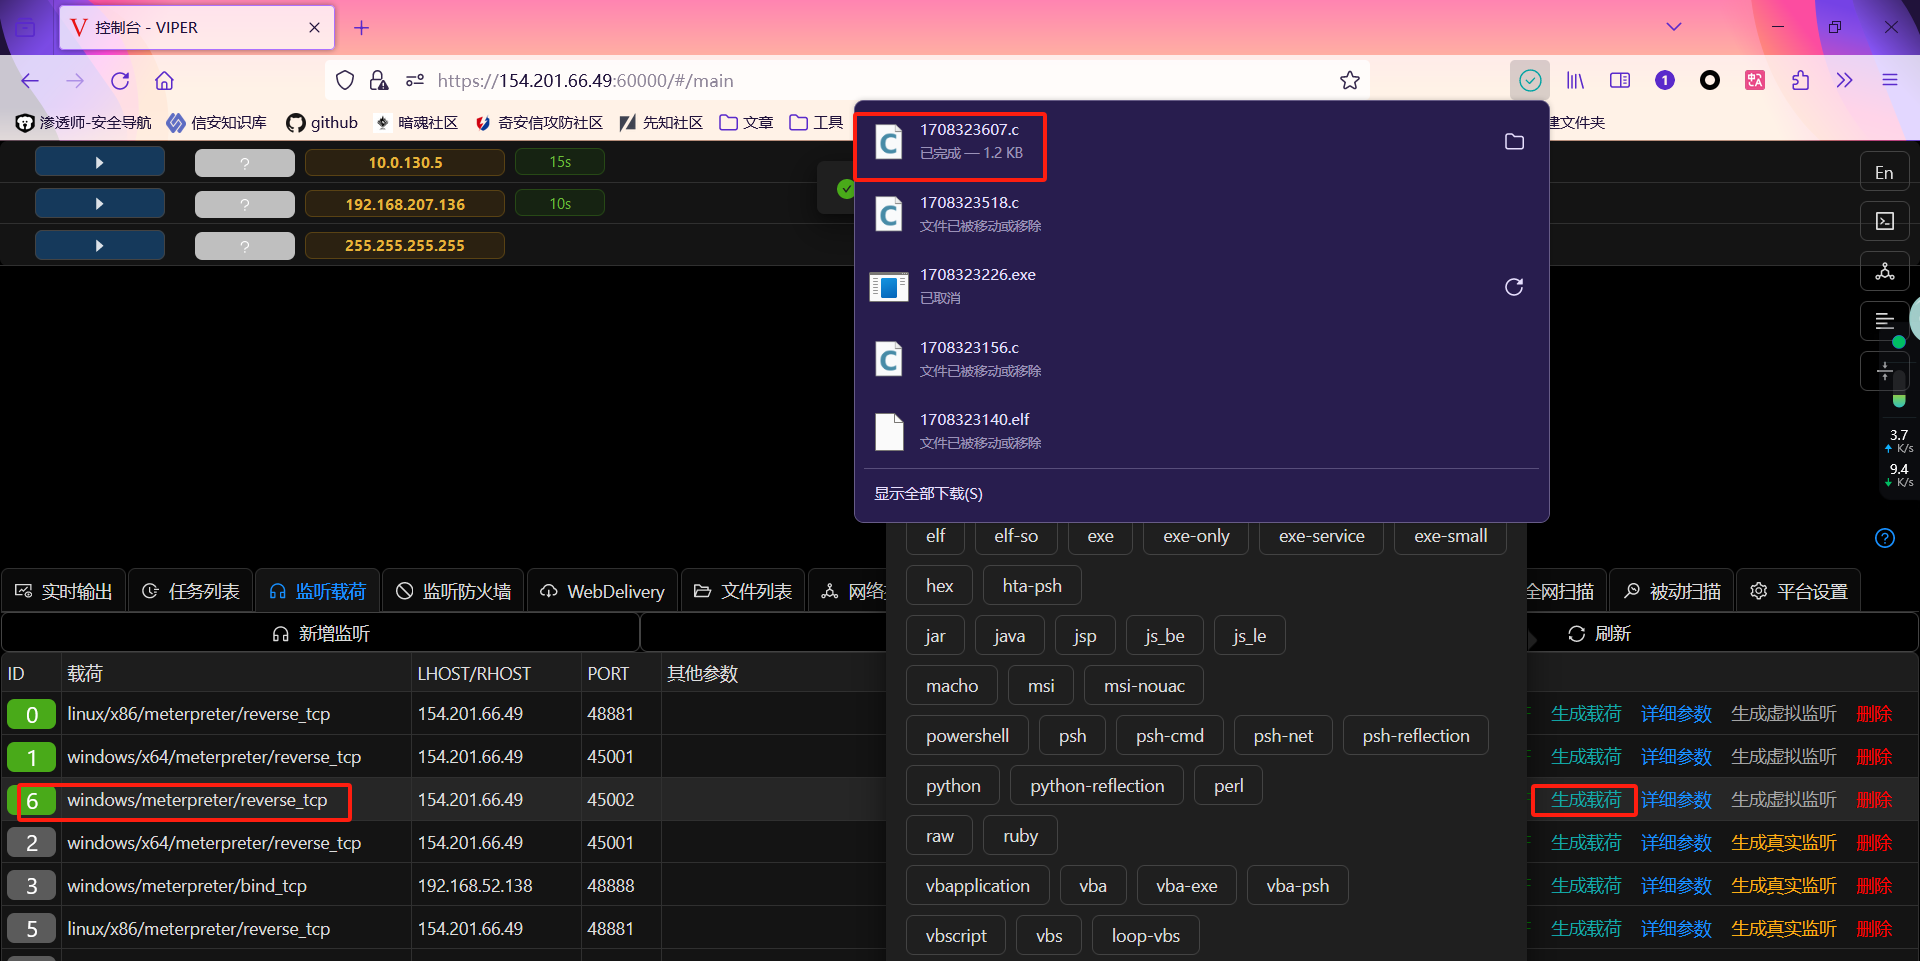This screenshot has height=961, width=1920.
Task: Click 生成载荷 for the highlighted reverse_tcp listener
Action: point(1583,800)
